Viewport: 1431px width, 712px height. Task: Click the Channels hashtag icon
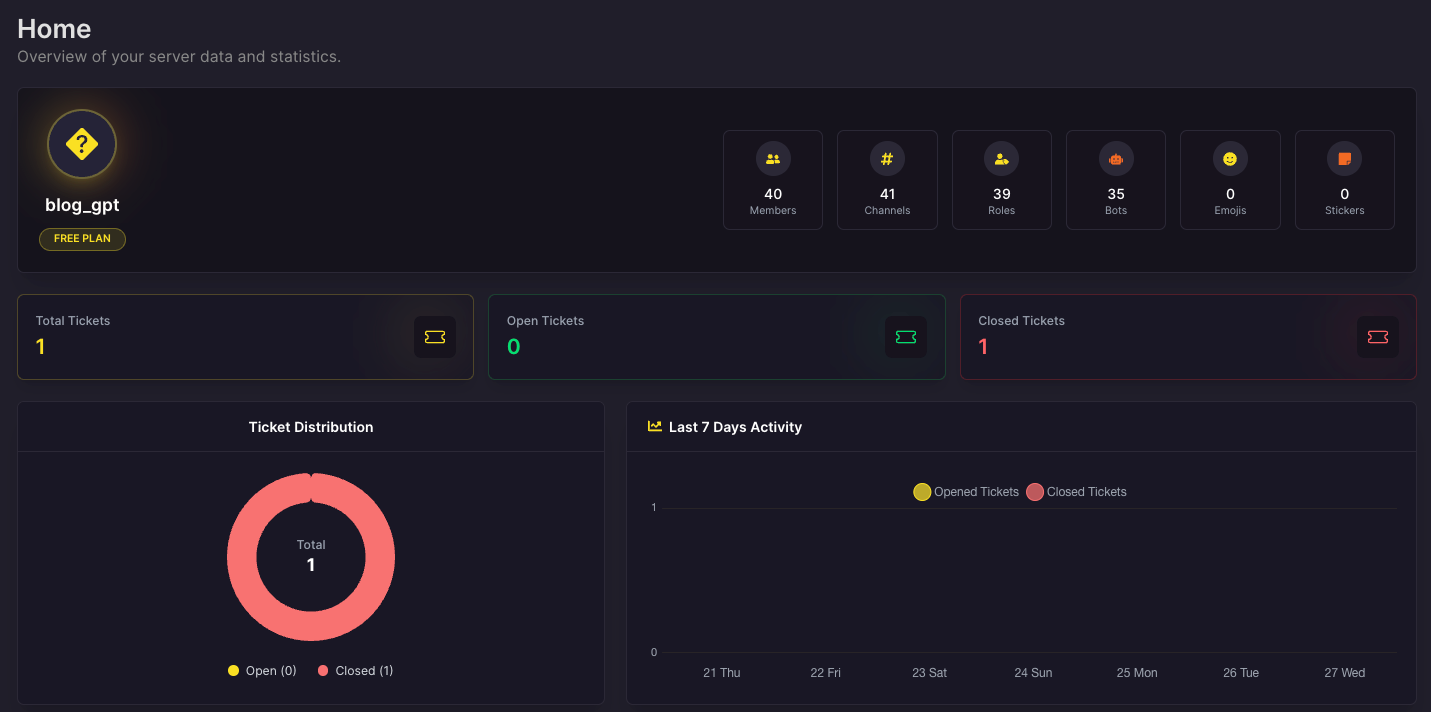point(887,158)
